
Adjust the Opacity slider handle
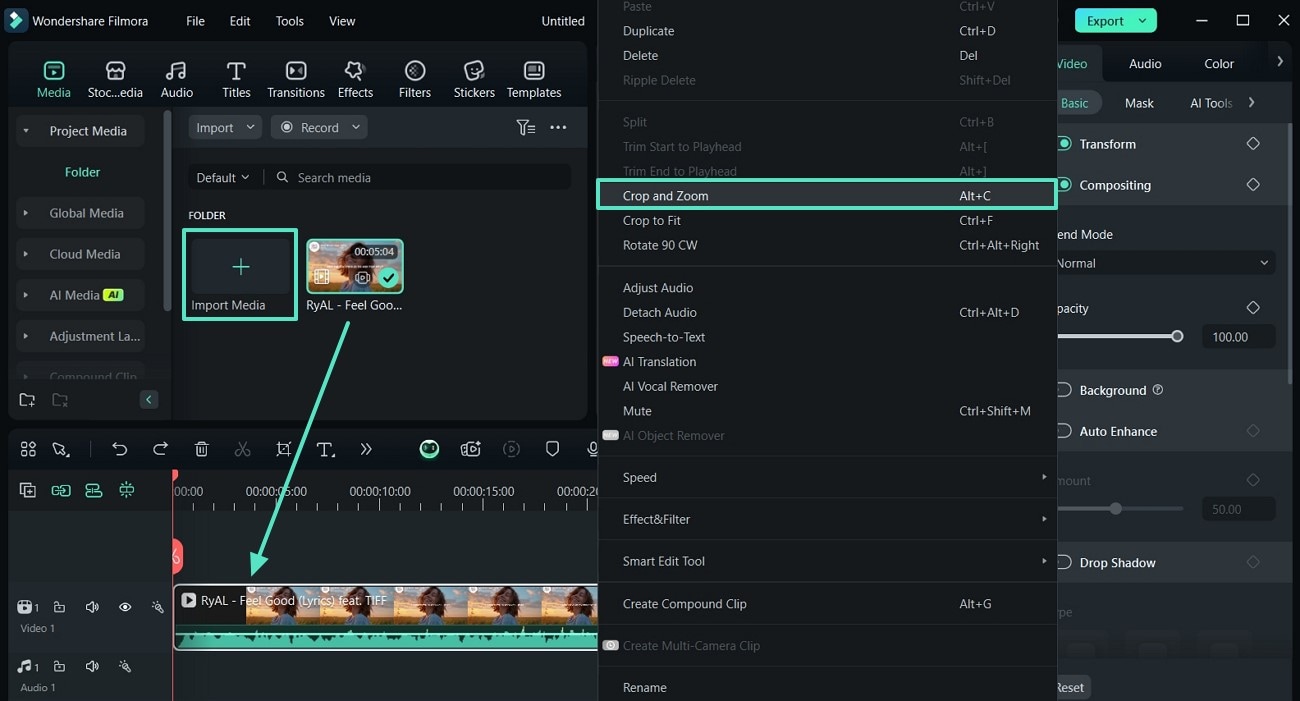pos(1177,337)
